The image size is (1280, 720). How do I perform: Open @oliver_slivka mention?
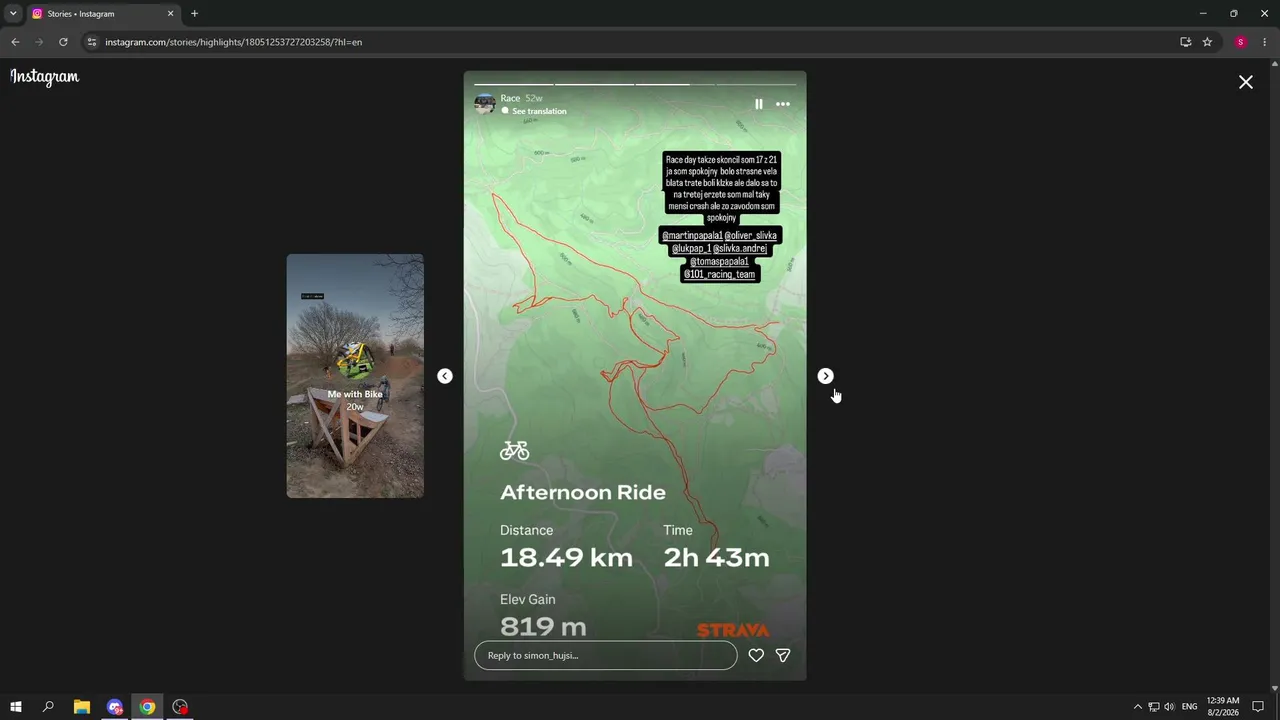point(751,236)
